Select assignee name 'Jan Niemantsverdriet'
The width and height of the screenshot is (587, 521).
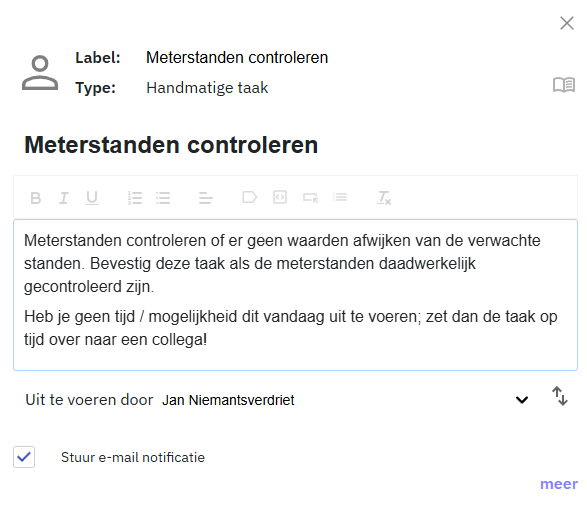tap(228, 400)
